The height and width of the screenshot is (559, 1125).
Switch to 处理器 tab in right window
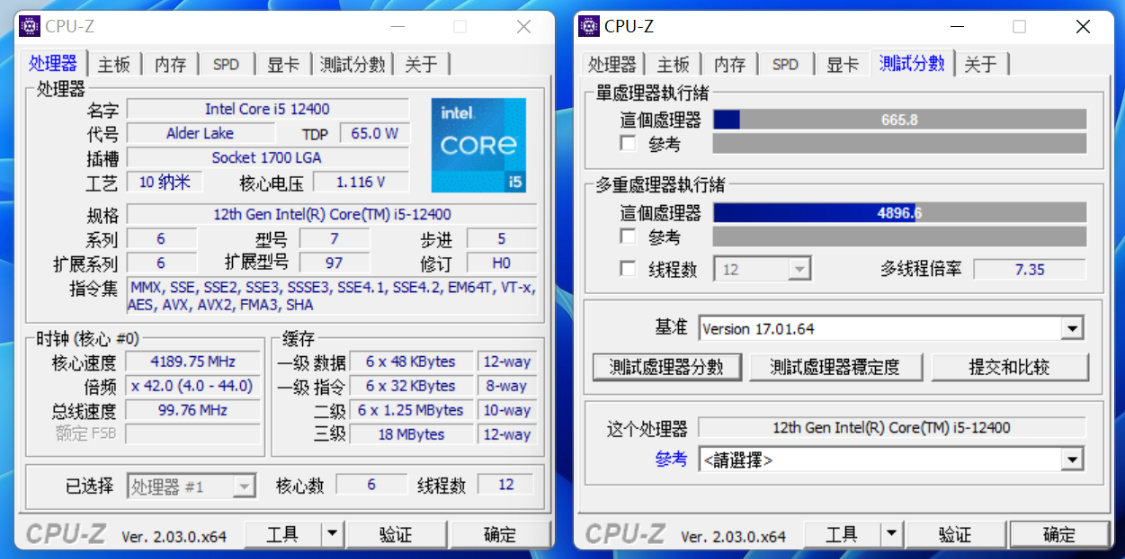[x=612, y=65]
